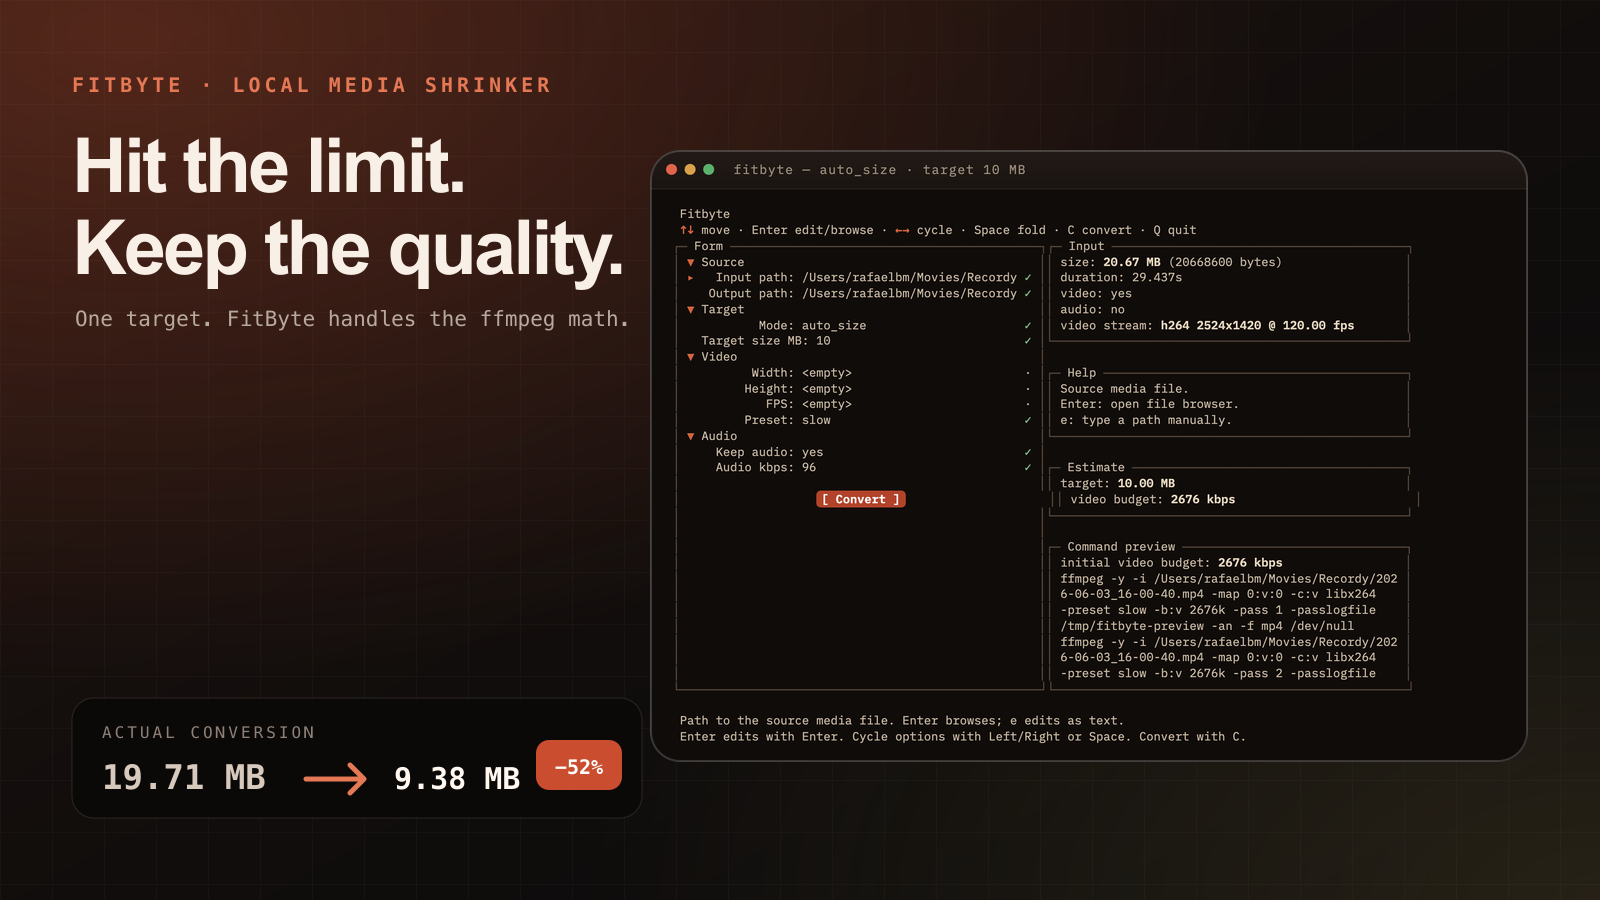This screenshot has height=900, width=1600.
Task: Select the empty FPS field
Action: tap(827, 405)
